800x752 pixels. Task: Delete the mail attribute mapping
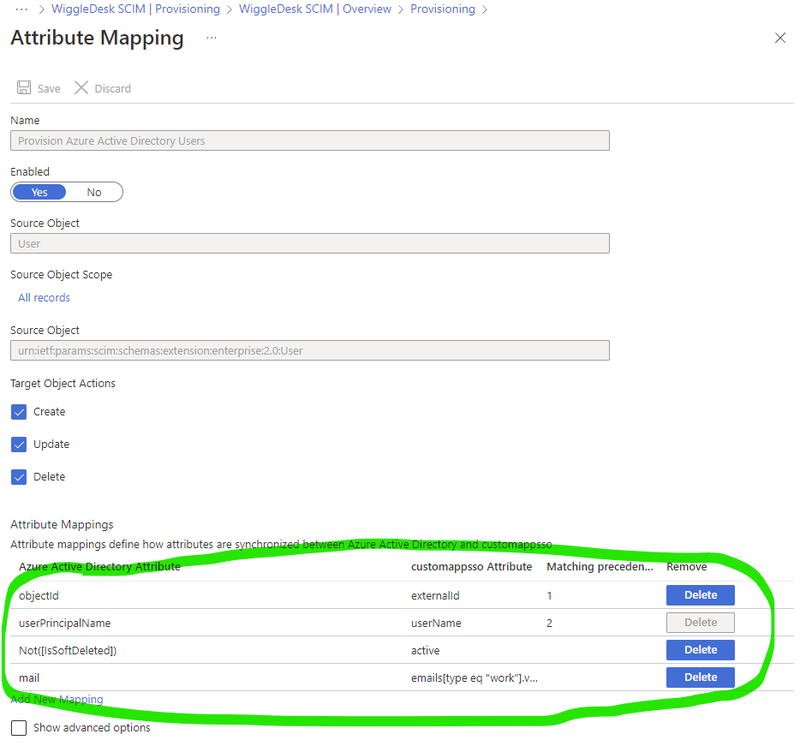(x=699, y=677)
